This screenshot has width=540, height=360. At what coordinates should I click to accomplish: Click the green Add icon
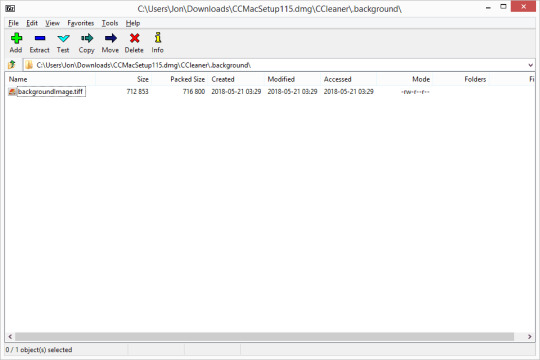(x=16, y=38)
